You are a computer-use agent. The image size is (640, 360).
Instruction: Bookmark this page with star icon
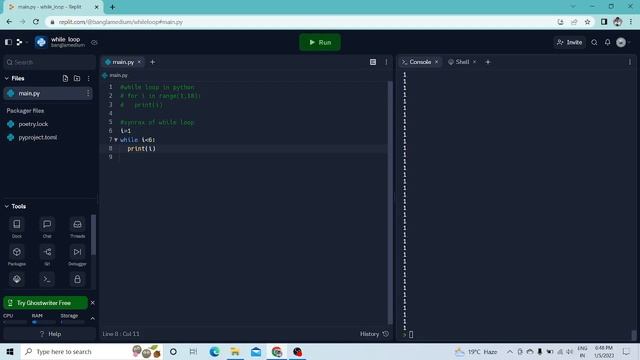587,22
